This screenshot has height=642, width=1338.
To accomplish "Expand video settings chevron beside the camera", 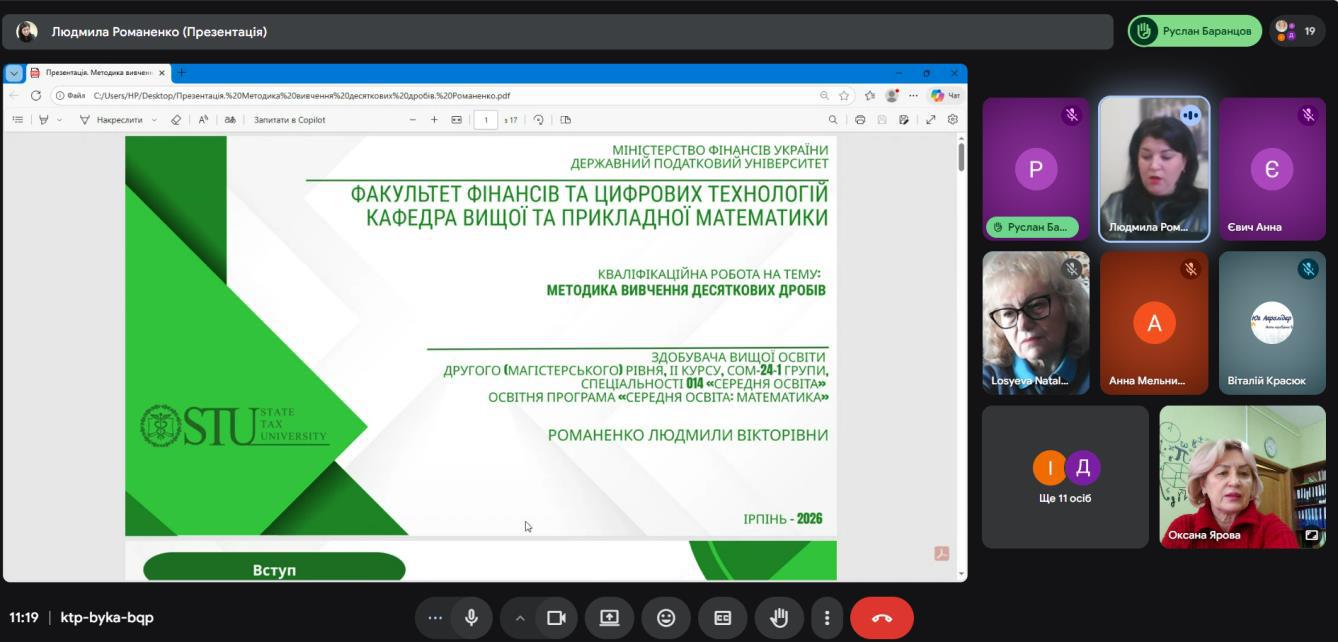I will click(x=519, y=618).
